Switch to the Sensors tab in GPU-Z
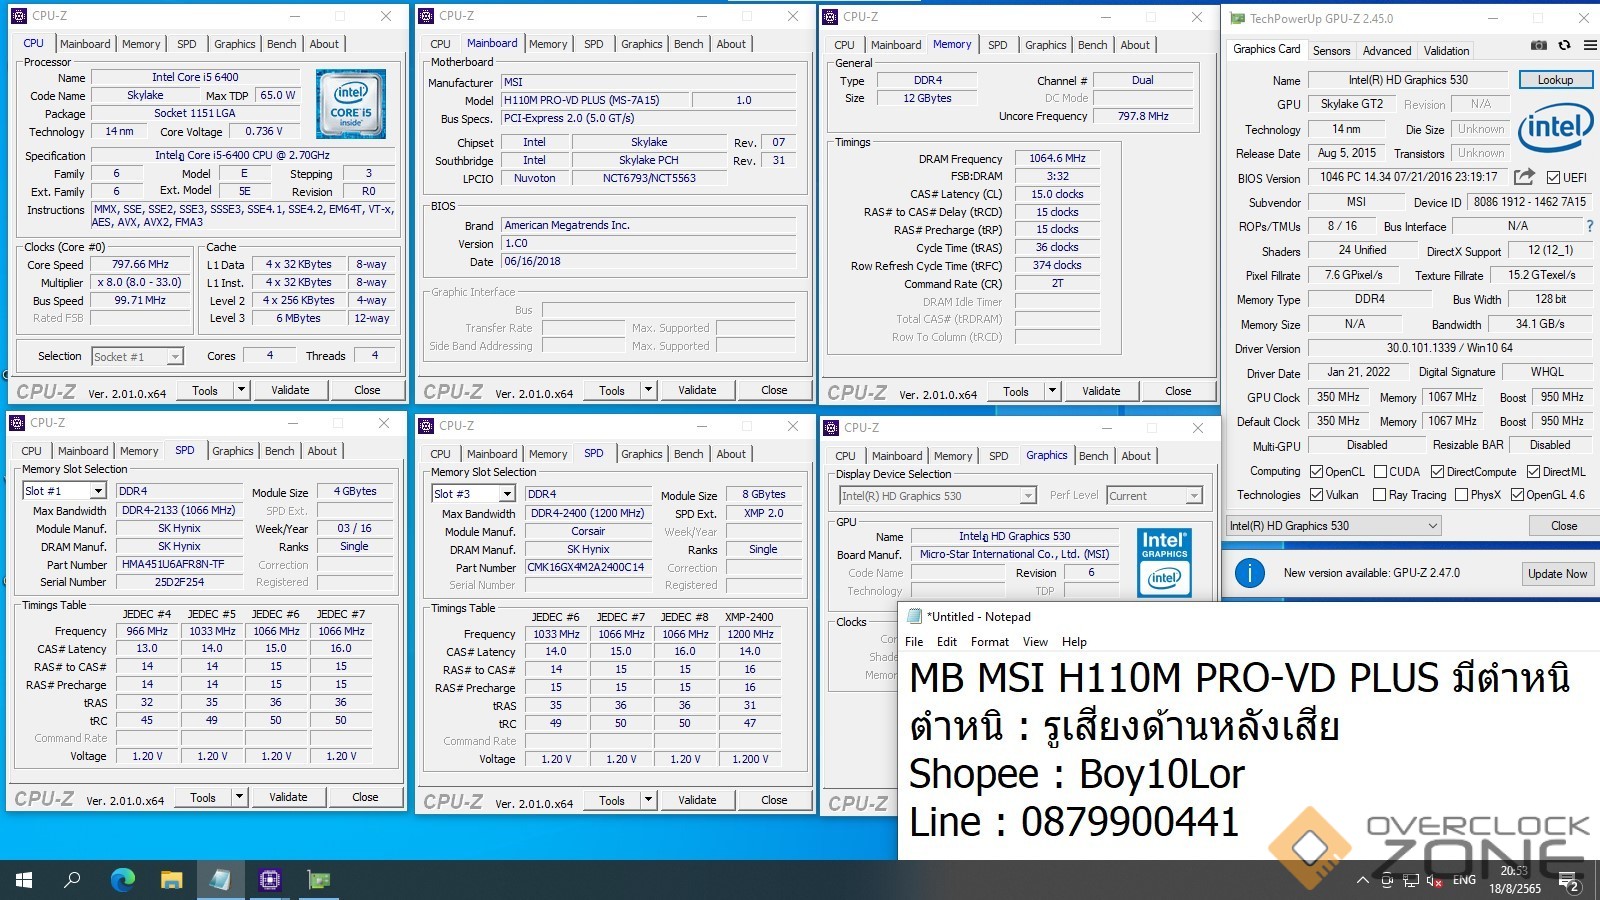The image size is (1600, 900). point(1331,51)
